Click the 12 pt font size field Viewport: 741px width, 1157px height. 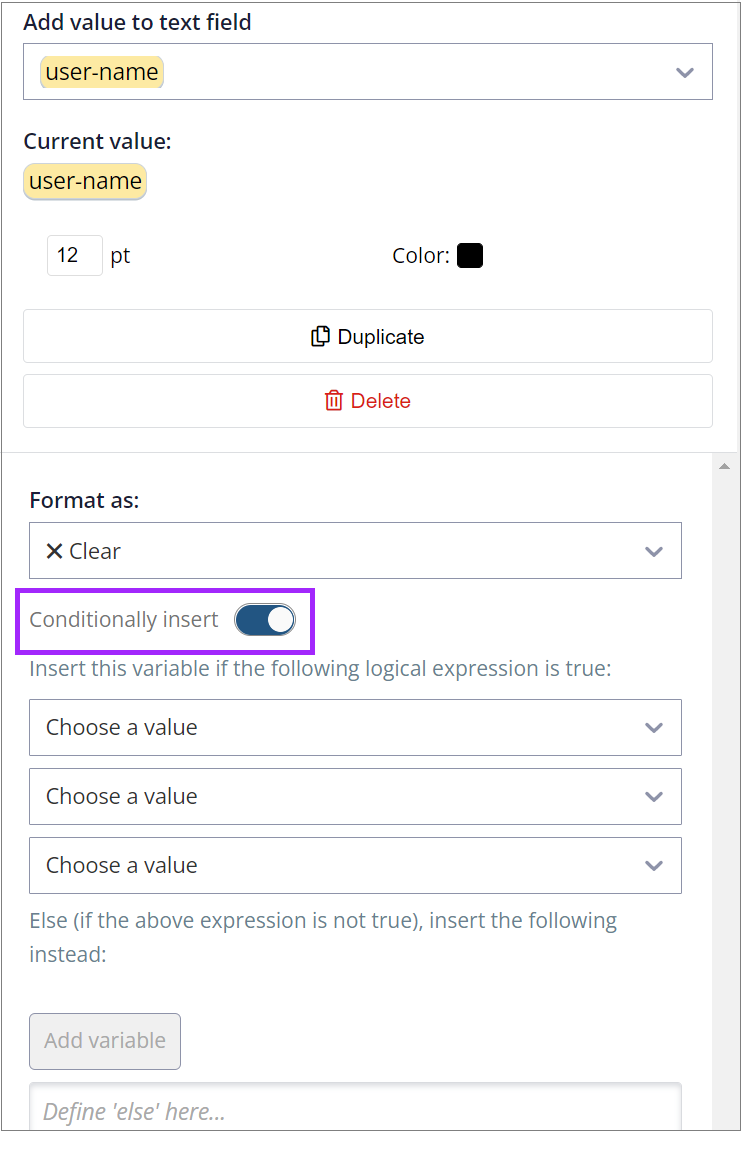click(74, 255)
